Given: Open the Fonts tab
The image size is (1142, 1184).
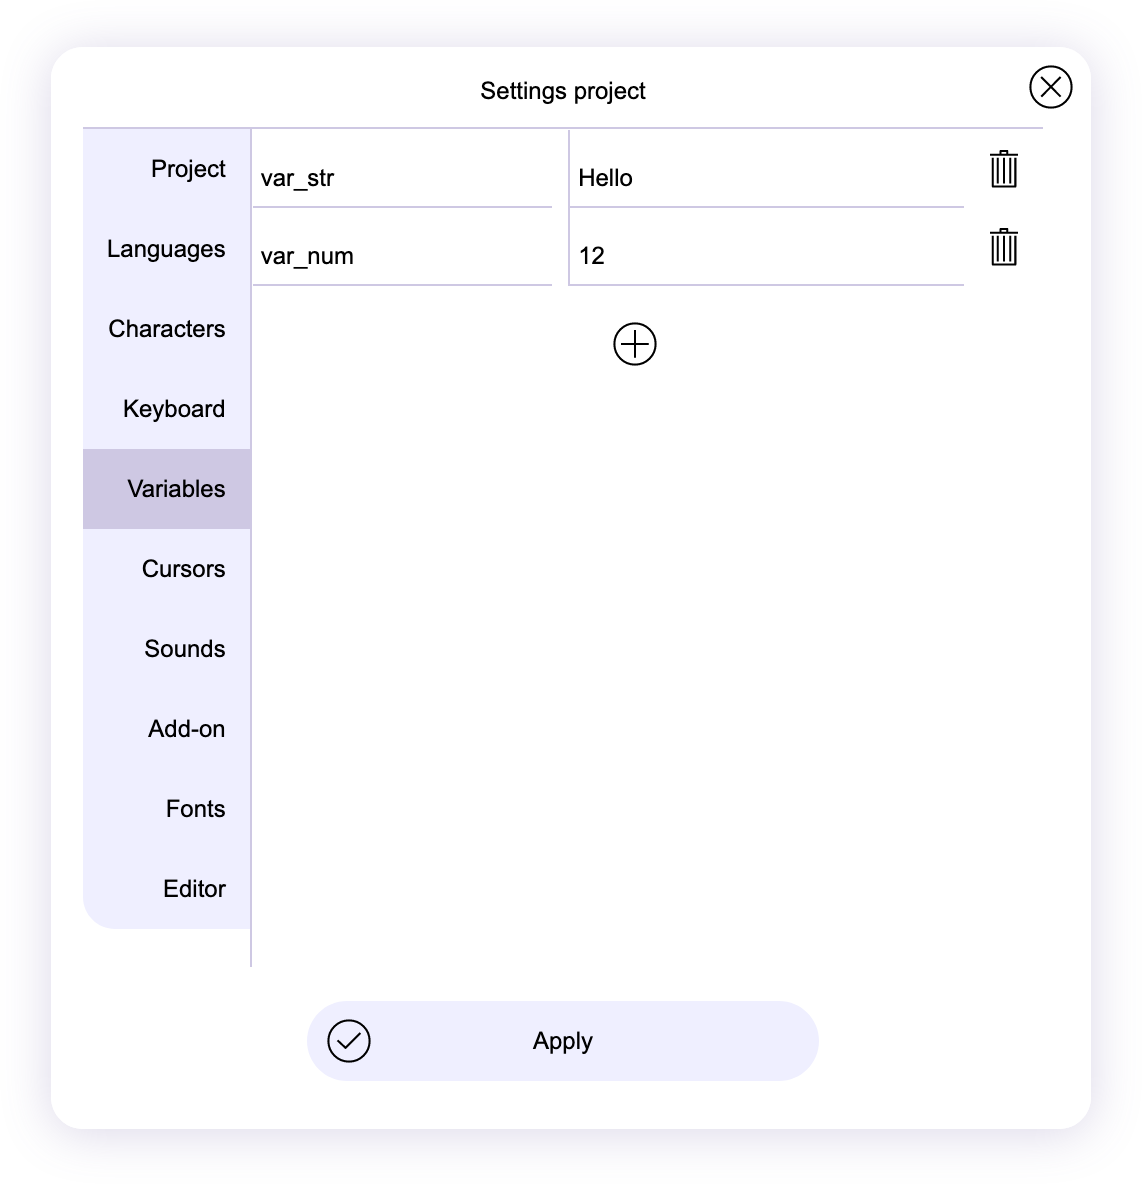Looking at the screenshot, I should point(167,809).
